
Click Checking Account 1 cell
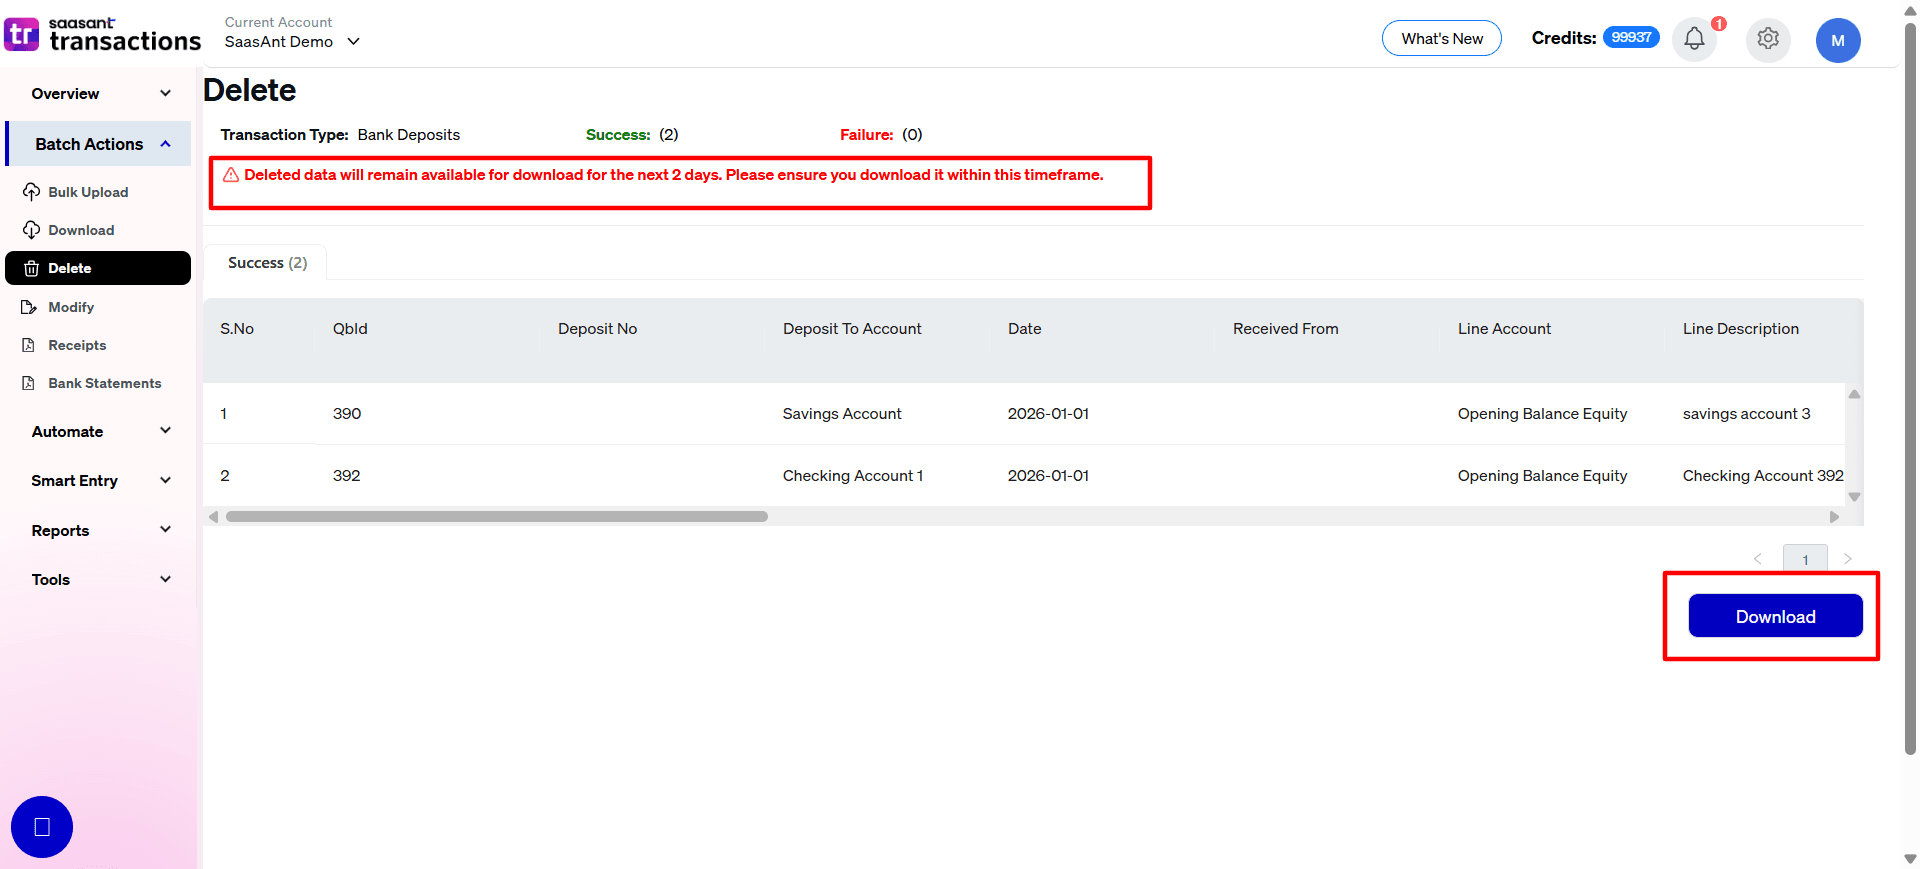click(x=853, y=476)
